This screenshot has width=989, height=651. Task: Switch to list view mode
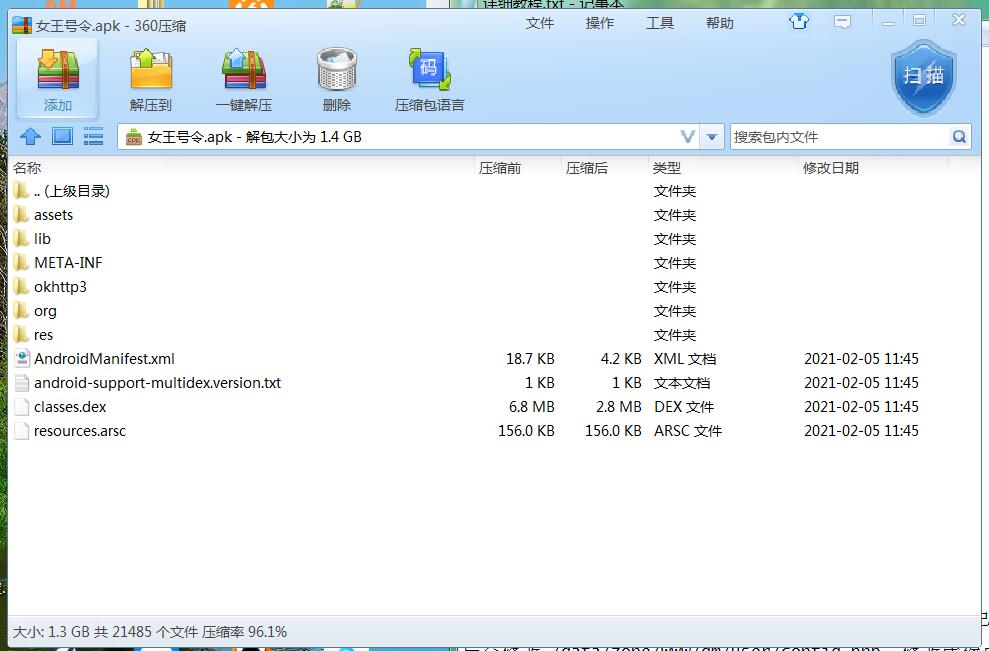click(x=93, y=137)
